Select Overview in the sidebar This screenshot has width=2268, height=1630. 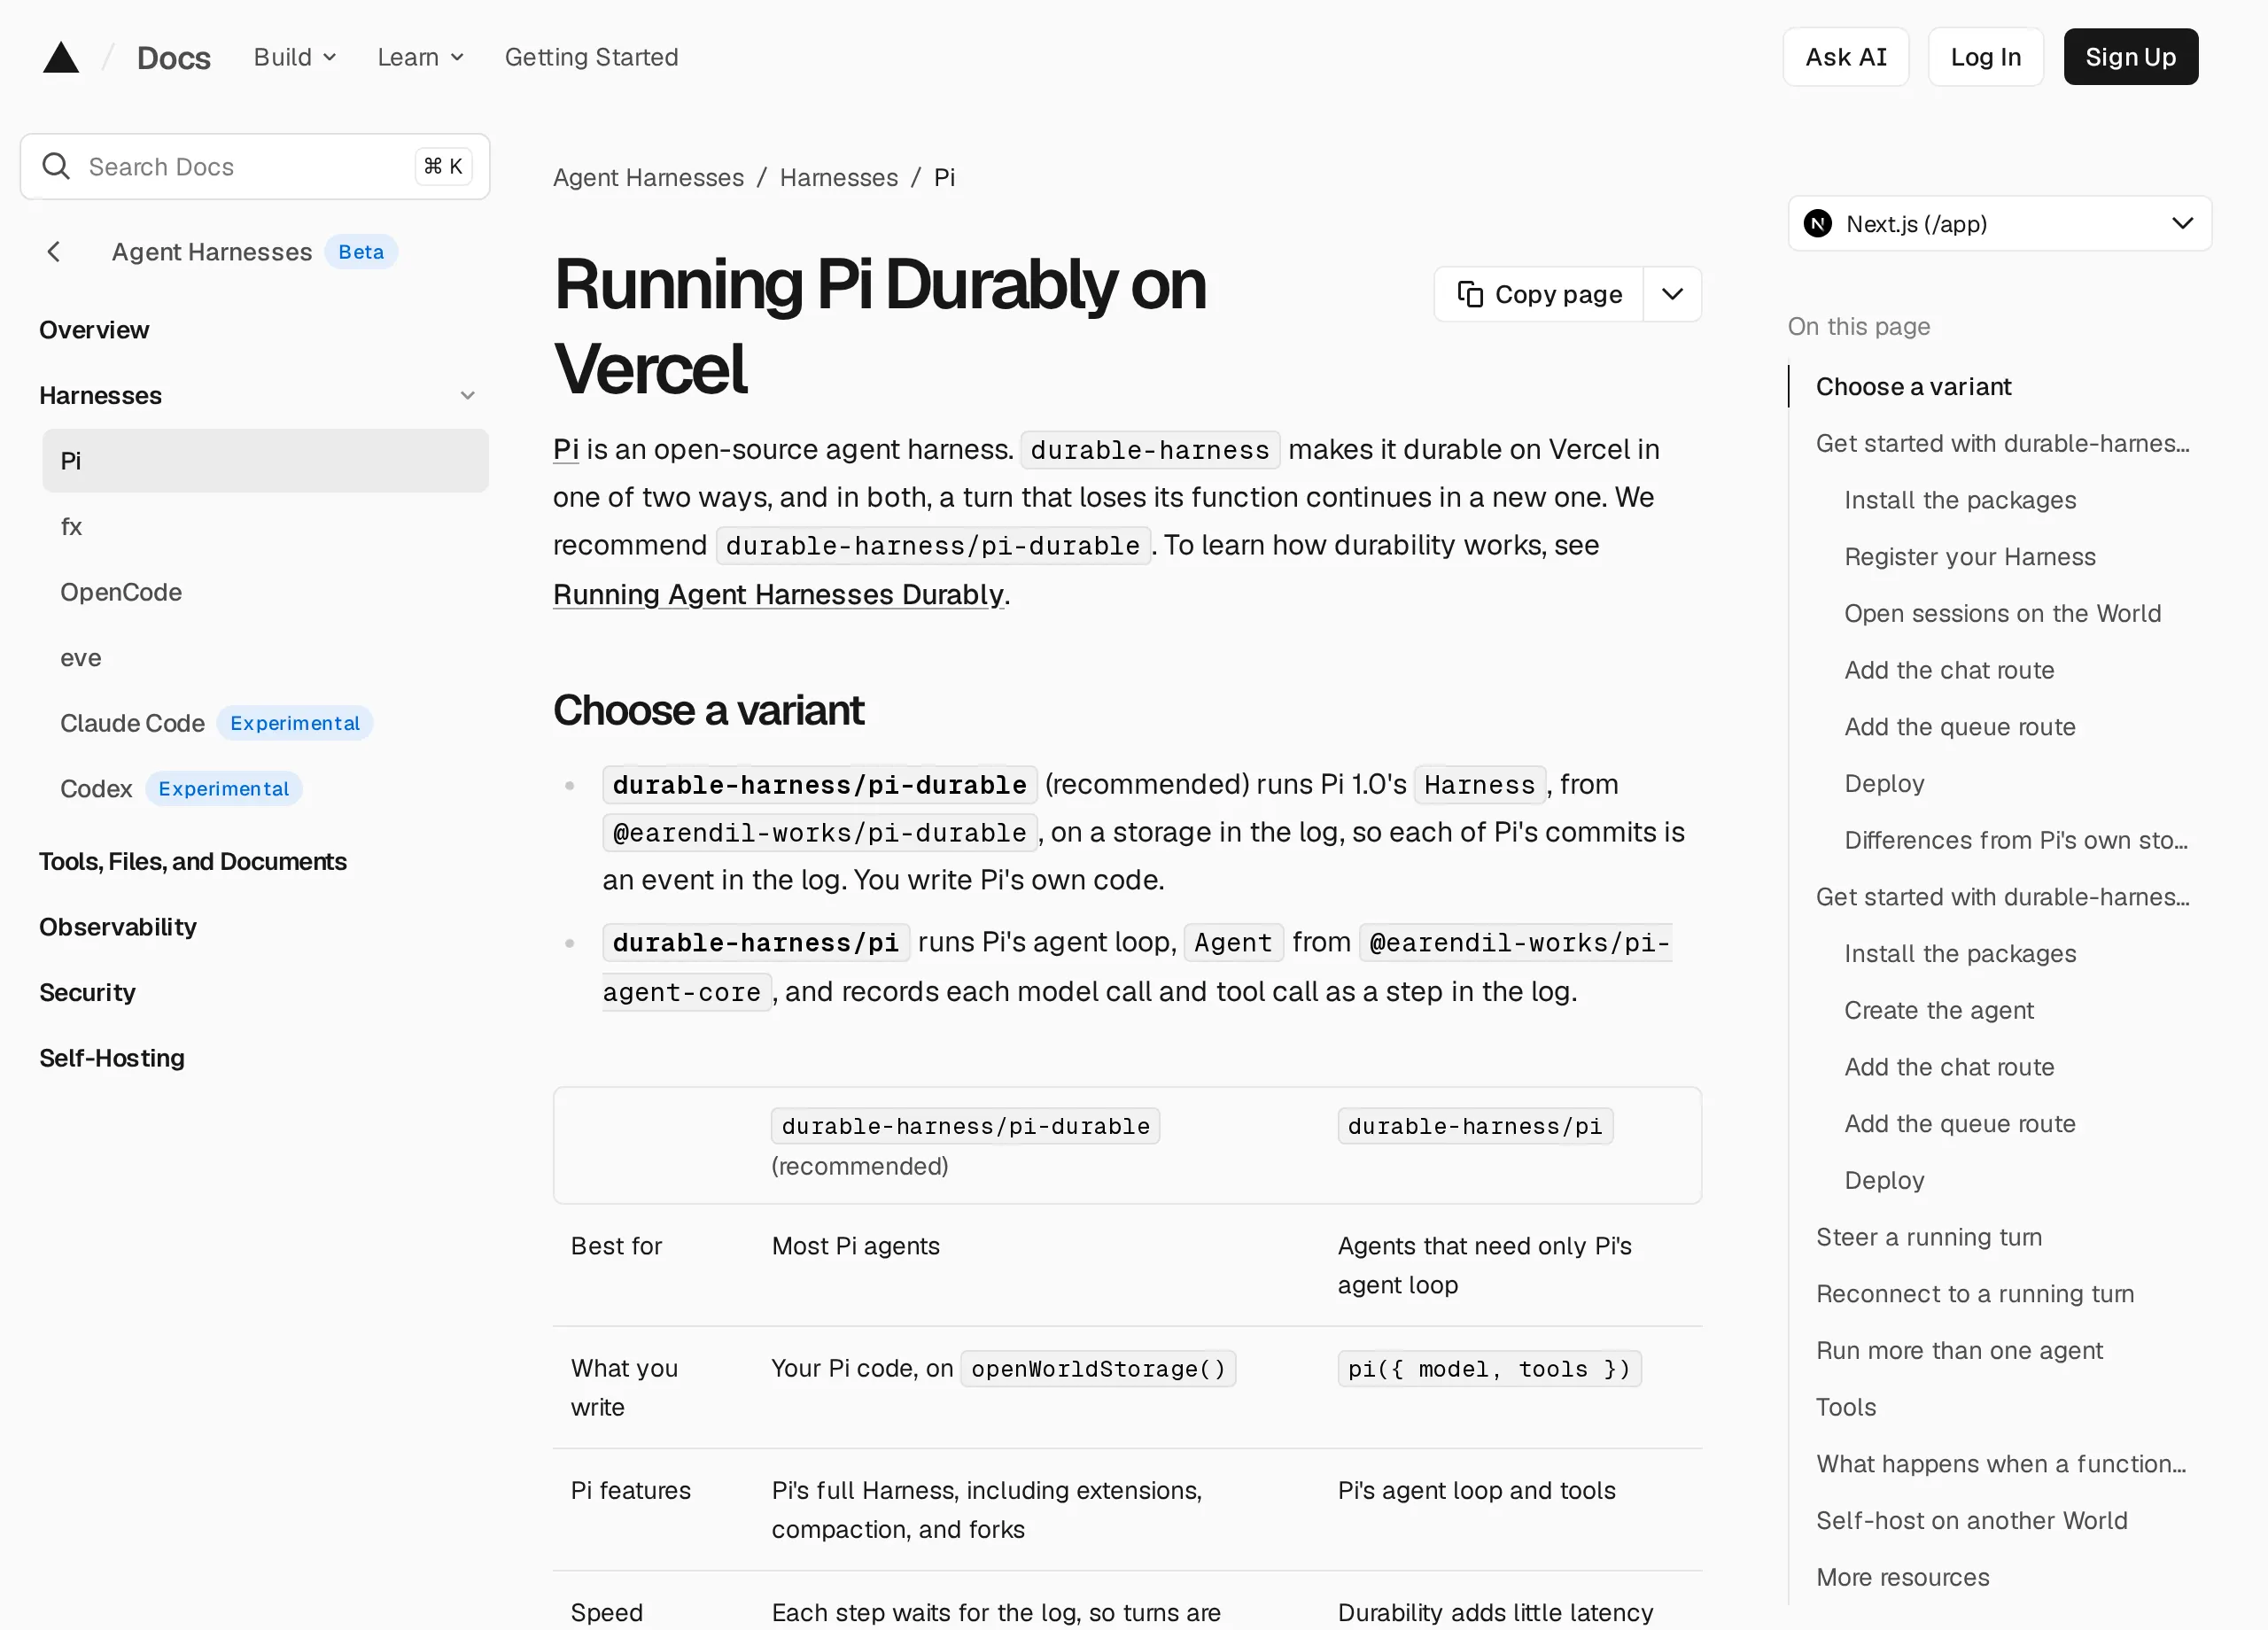(x=94, y=330)
